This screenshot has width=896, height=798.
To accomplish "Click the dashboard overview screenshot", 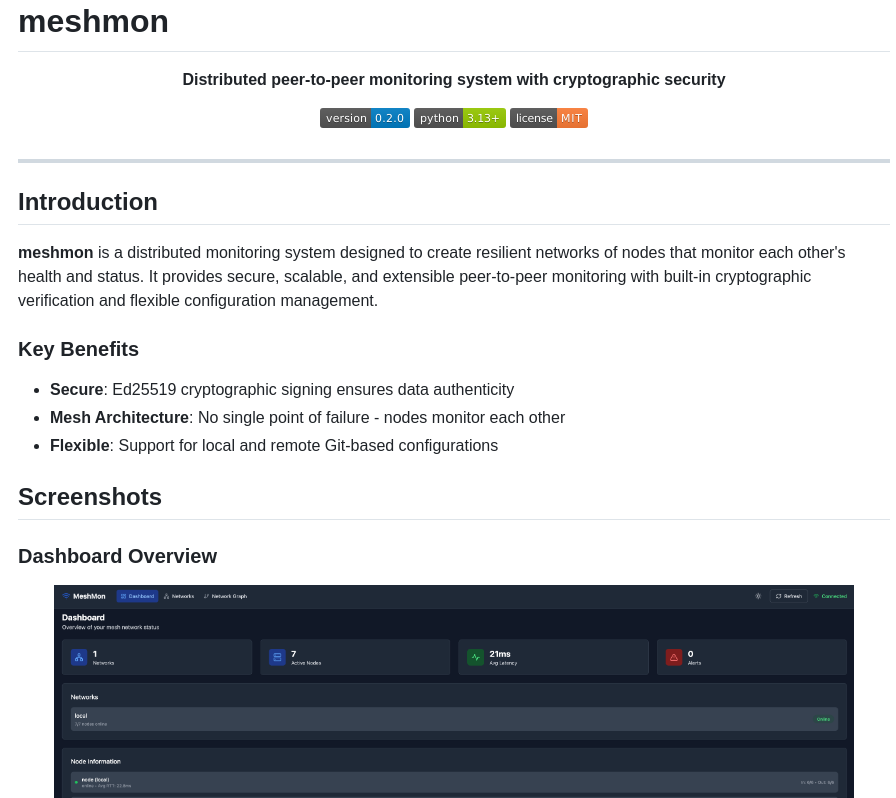I will click(x=454, y=690).
